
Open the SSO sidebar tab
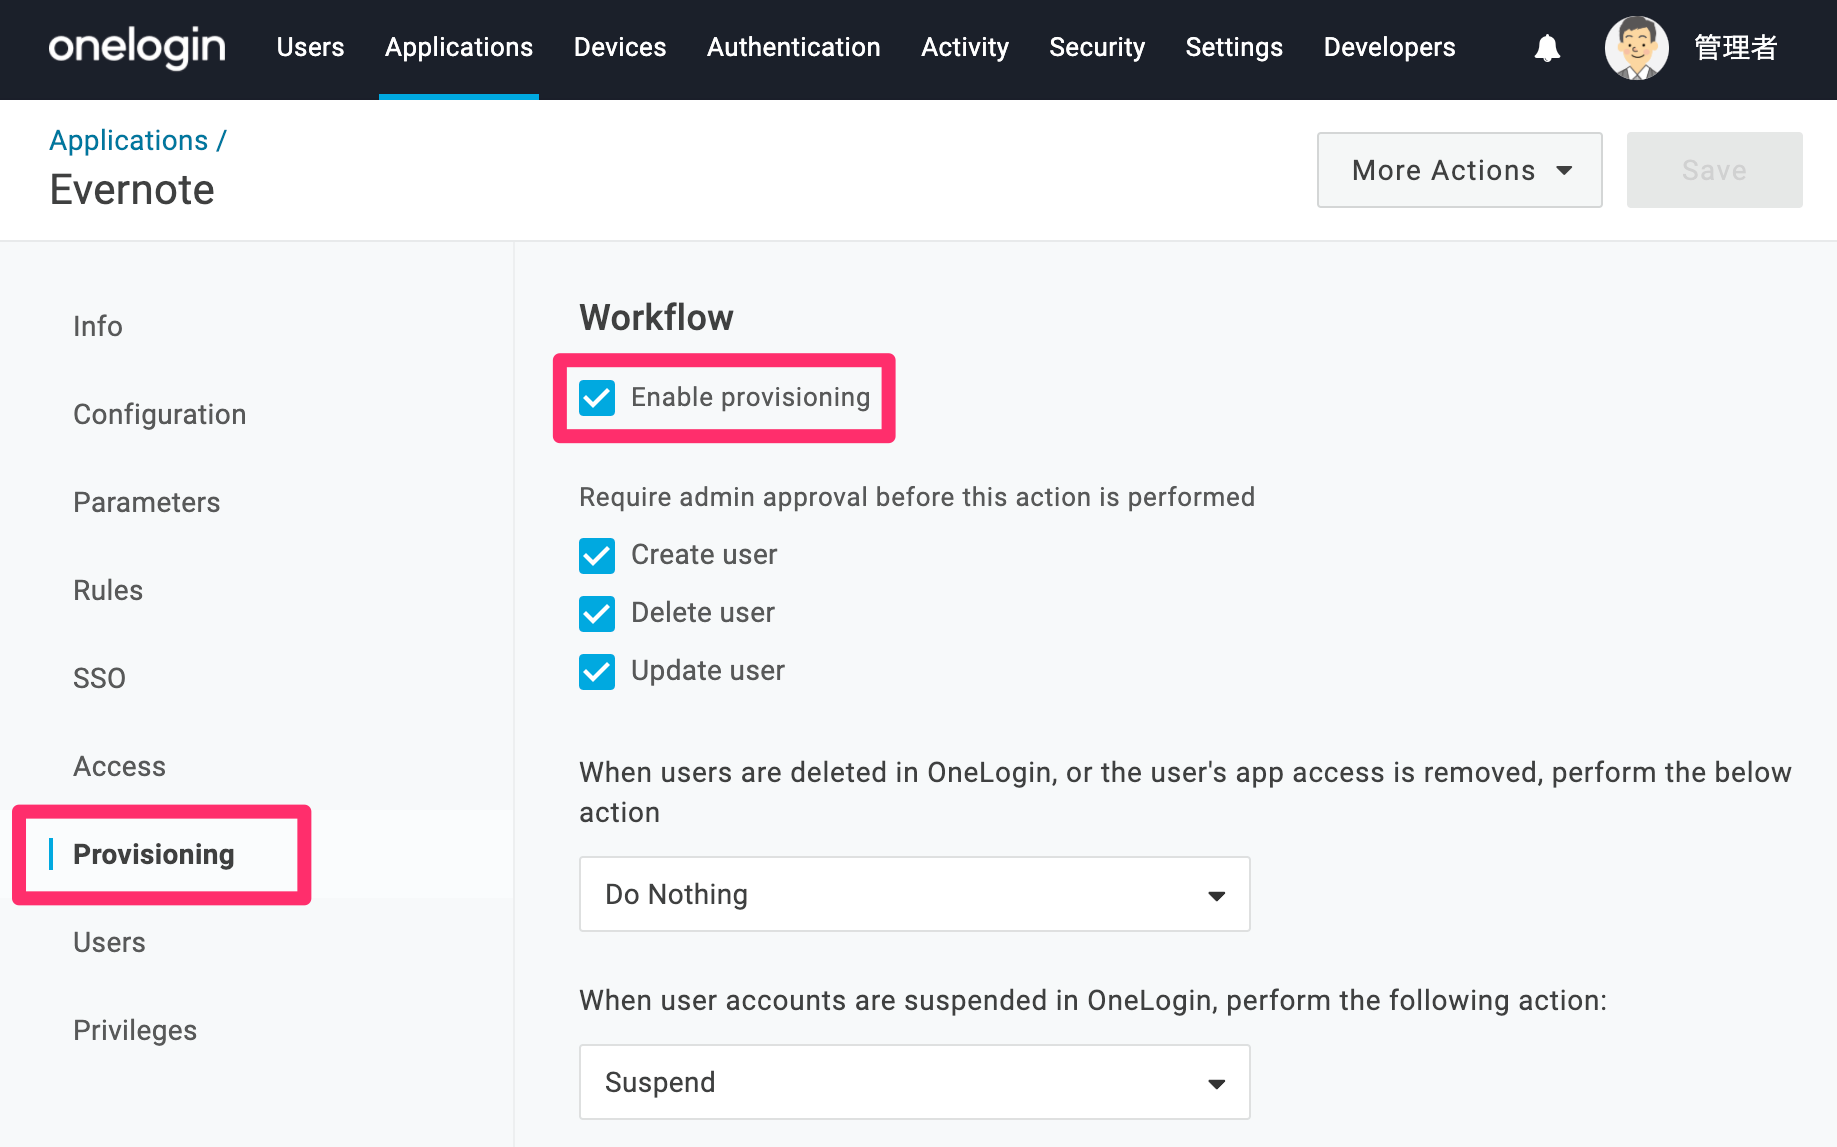[99, 678]
